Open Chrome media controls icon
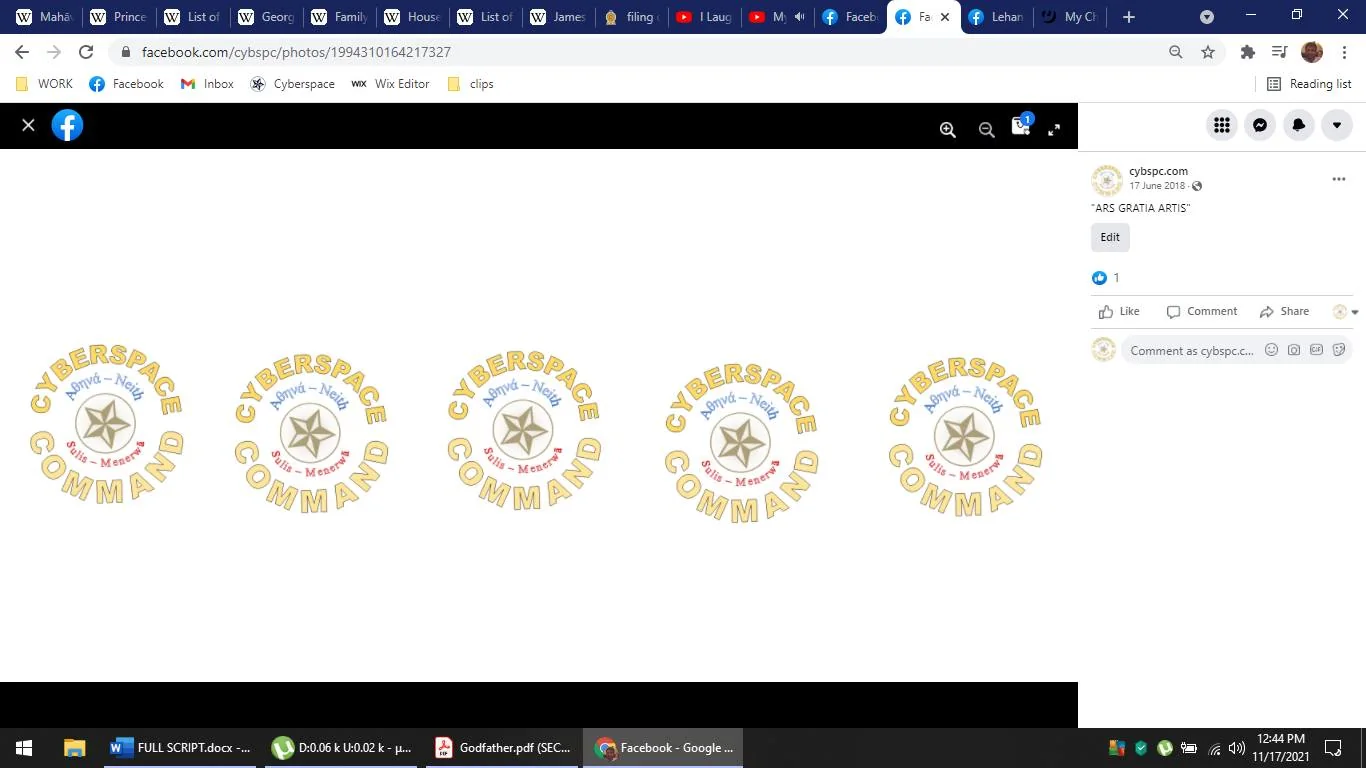This screenshot has width=1366, height=768. click(1279, 52)
